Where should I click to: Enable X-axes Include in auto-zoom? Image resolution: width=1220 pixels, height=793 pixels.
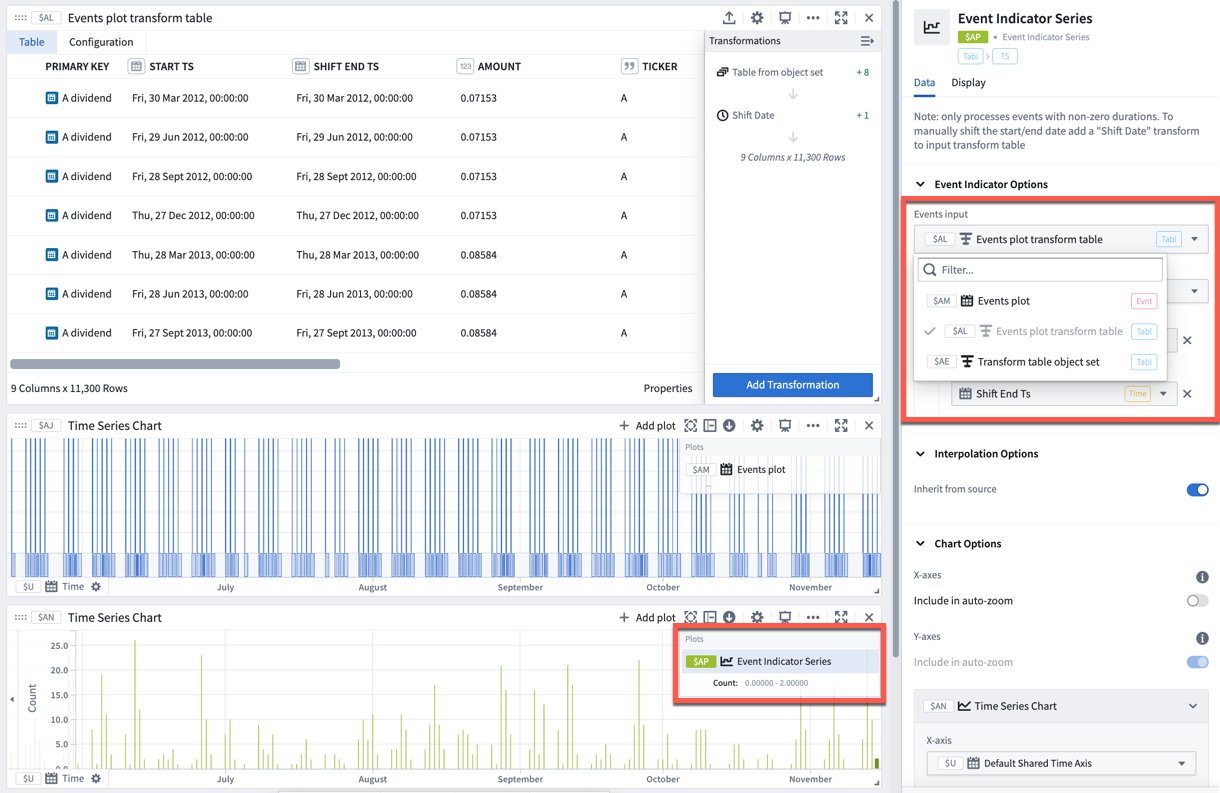coord(1197,601)
